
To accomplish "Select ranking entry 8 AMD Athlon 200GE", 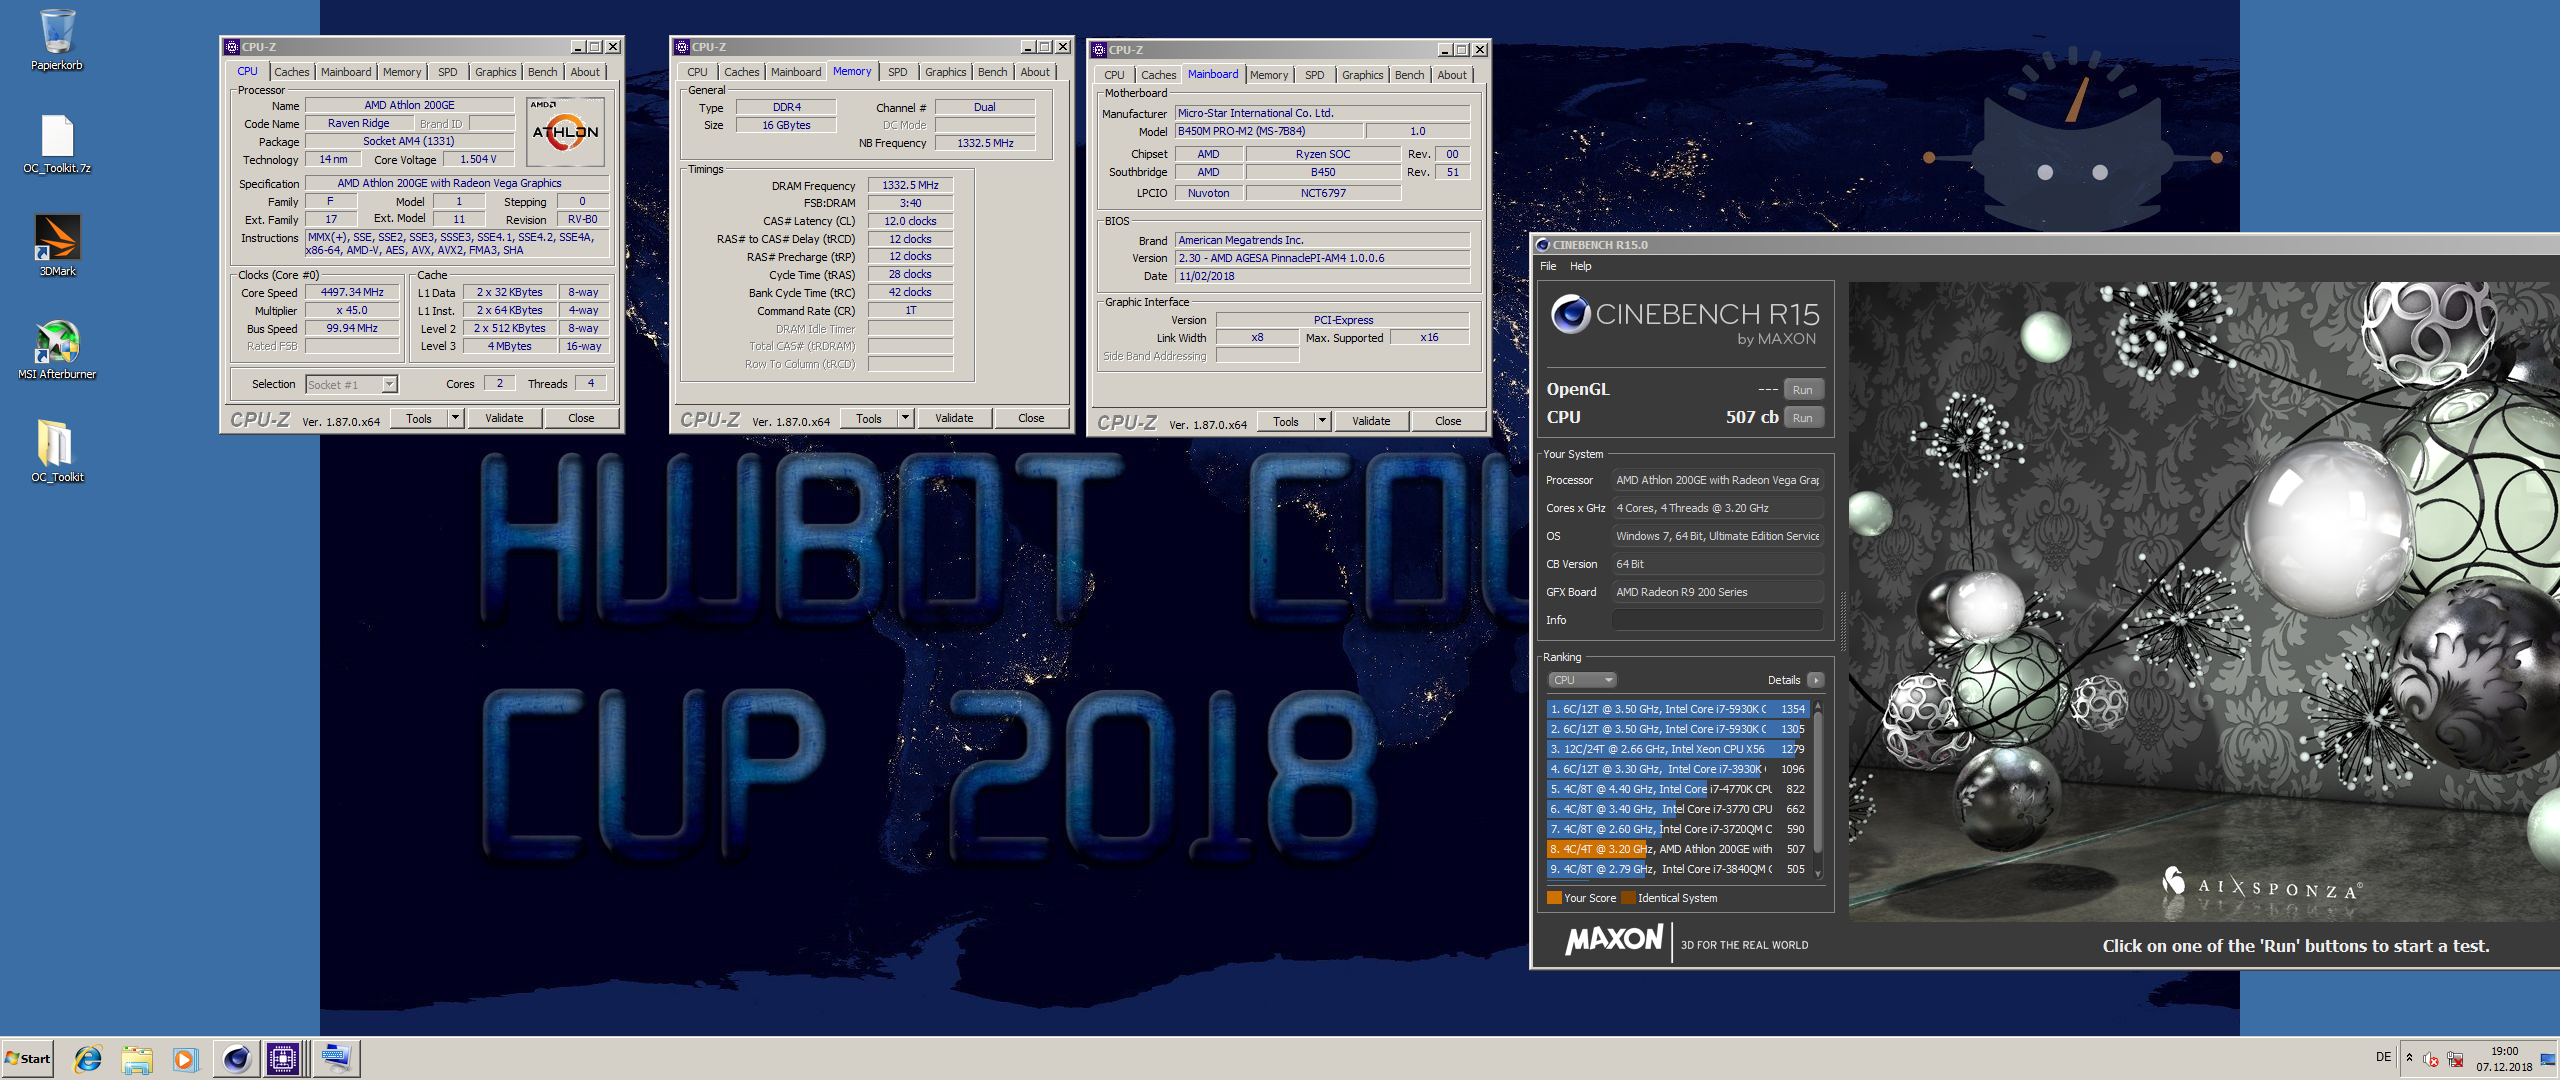I will point(1677,849).
